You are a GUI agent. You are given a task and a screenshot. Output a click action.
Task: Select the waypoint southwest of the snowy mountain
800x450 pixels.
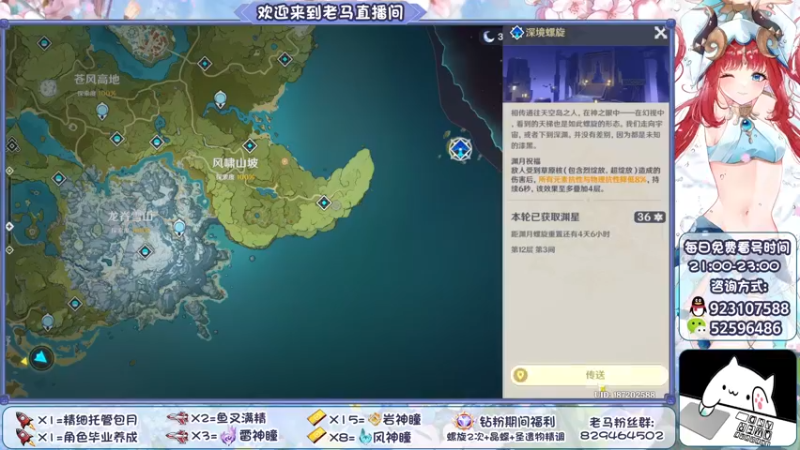pyautogui.click(x=74, y=304)
